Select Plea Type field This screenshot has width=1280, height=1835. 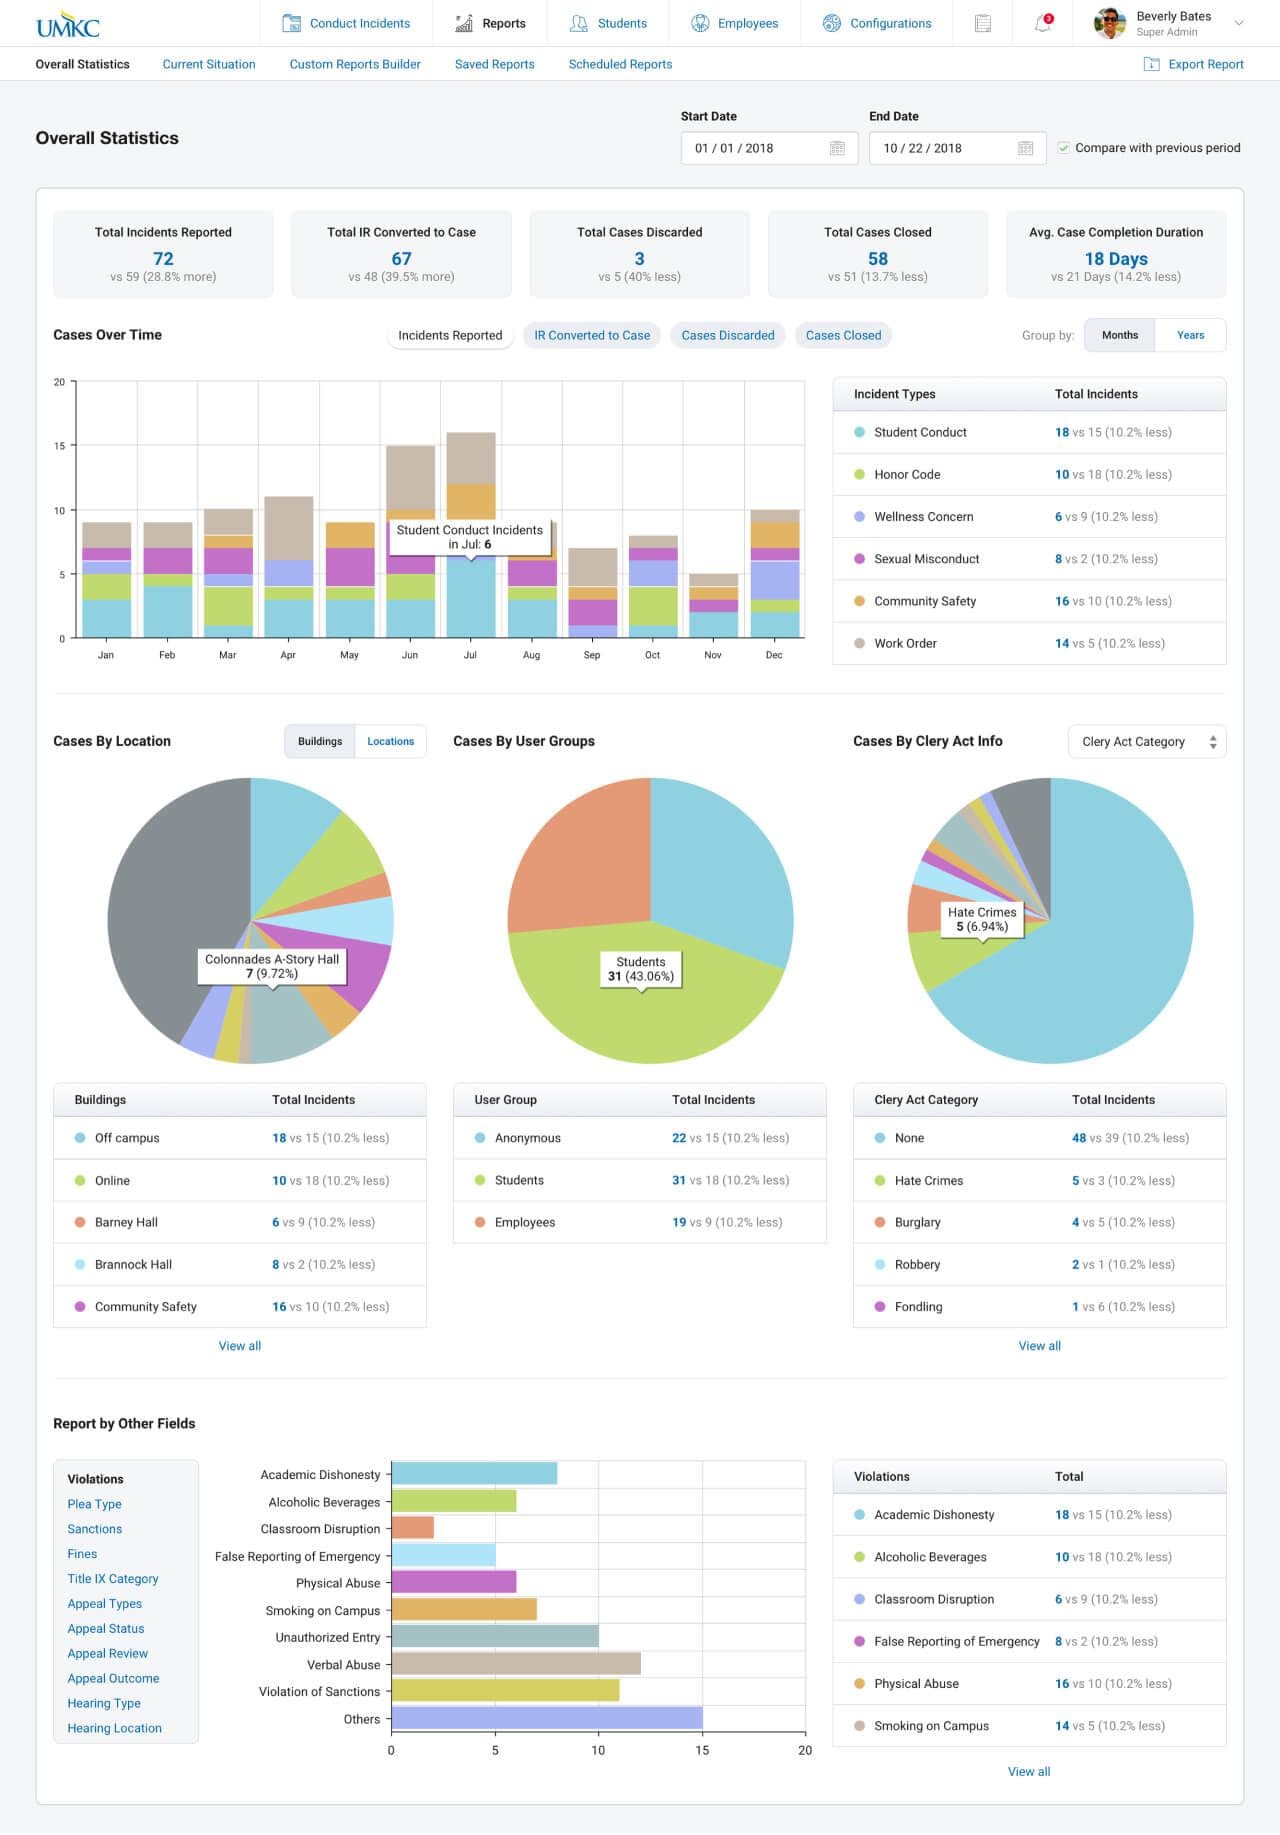pos(94,1504)
